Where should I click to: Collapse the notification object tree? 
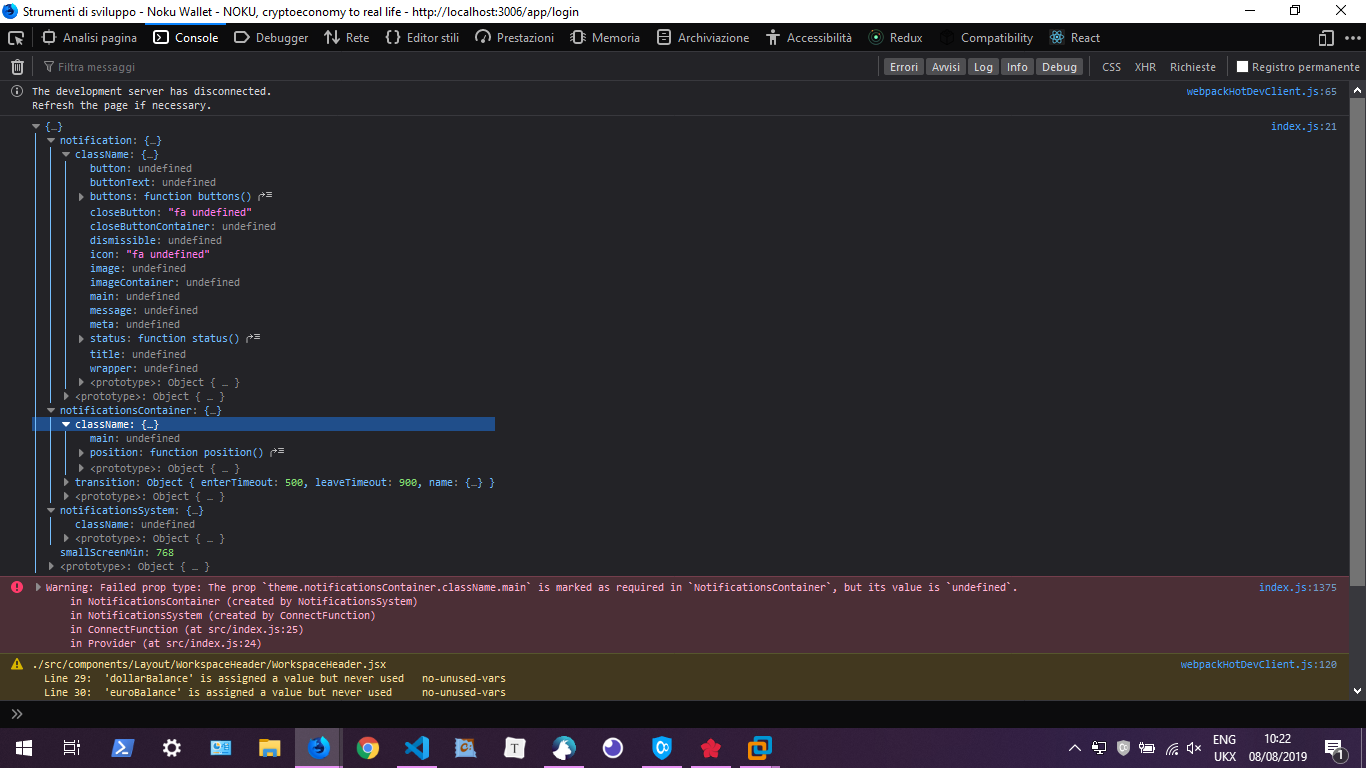tap(51, 140)
